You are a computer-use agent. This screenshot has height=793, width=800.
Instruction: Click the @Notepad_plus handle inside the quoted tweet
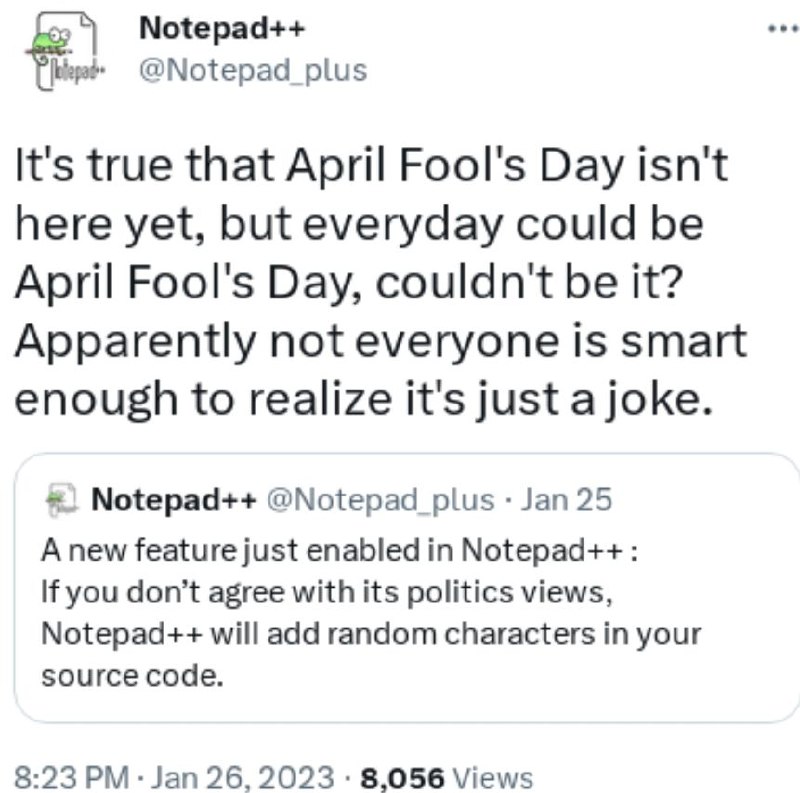[381, 499]
